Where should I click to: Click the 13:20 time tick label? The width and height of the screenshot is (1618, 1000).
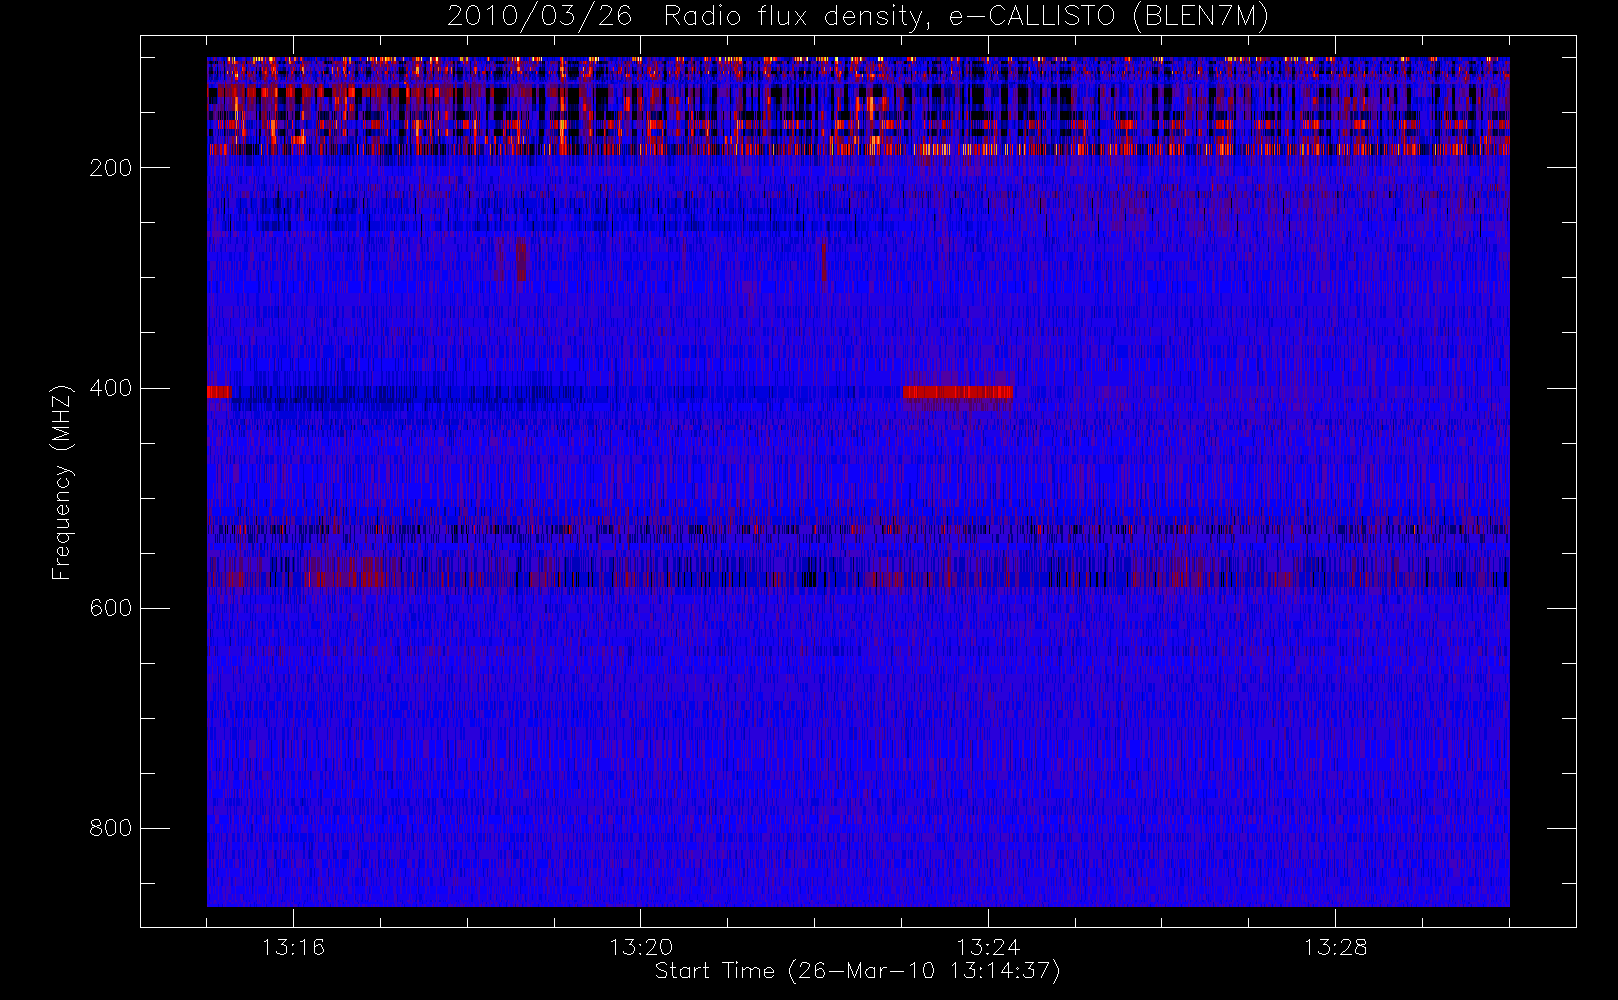click(641, 947)
